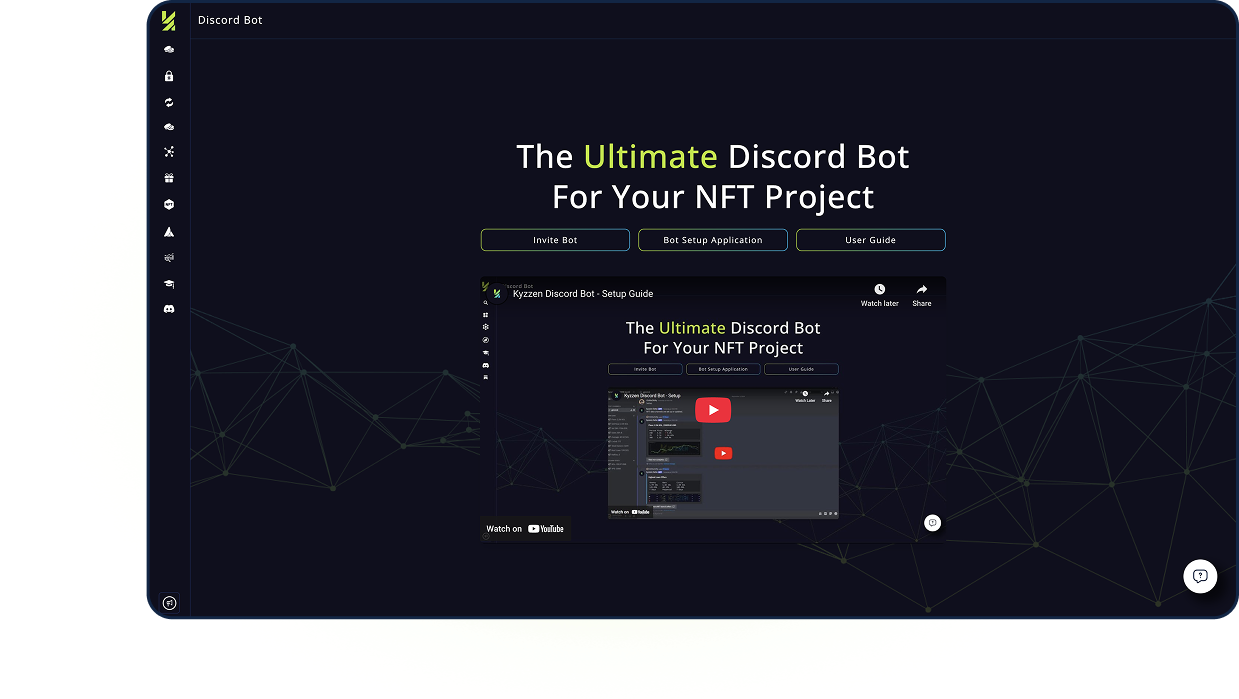Viewport: 1239px width, 699px height.
Task: Click the Watch on YouTube link
Action: 525,529
